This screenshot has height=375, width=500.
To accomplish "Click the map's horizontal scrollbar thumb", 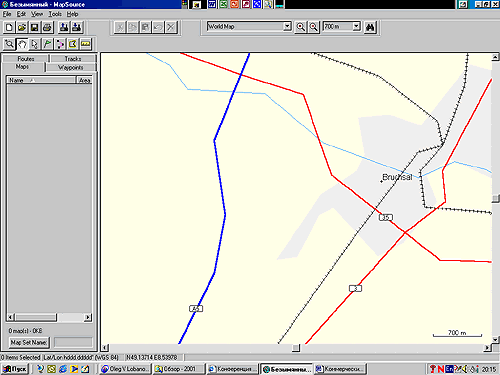I will click(x=296, y=348).
